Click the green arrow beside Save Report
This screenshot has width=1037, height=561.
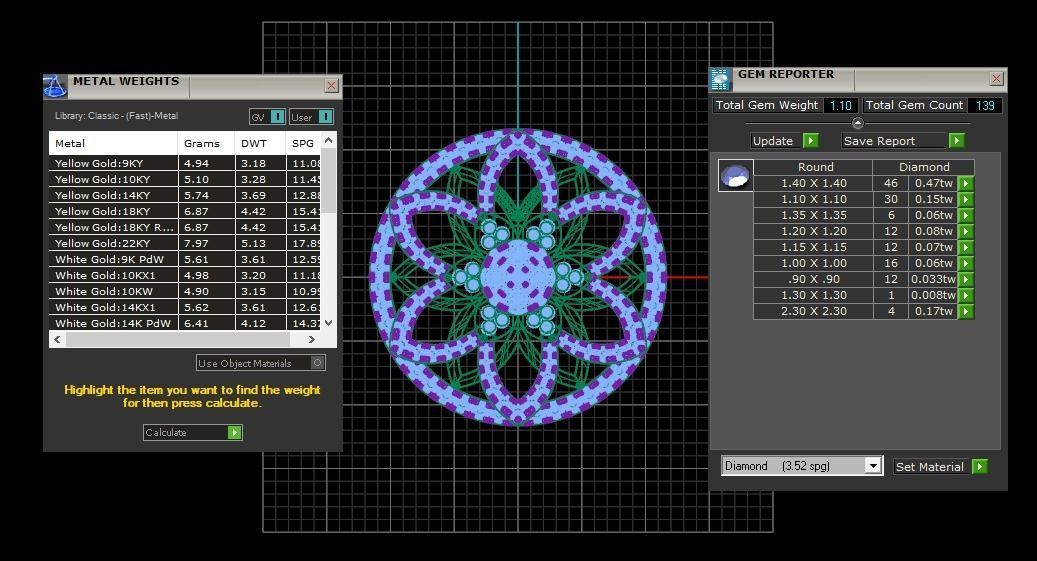(956, 140)
